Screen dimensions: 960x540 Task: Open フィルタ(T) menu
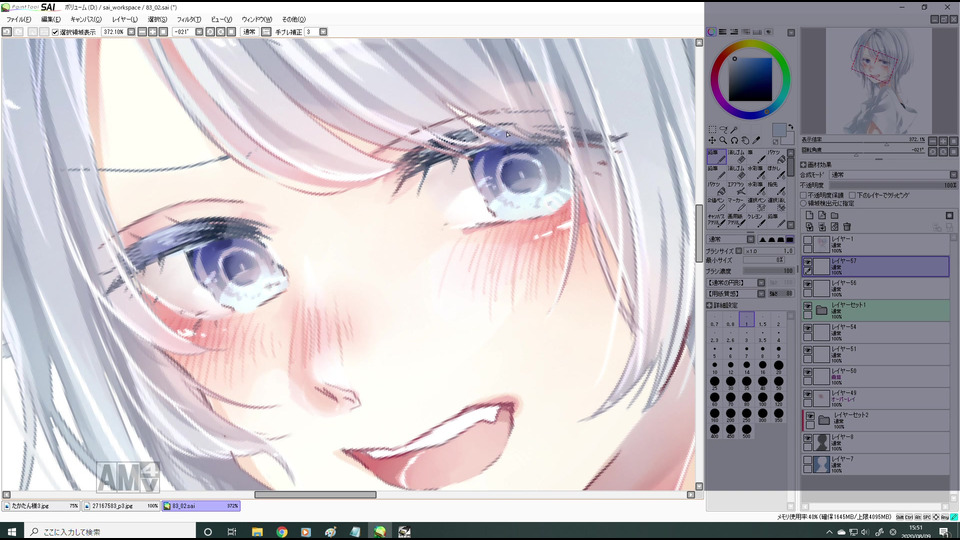click(x=189, y=20)
